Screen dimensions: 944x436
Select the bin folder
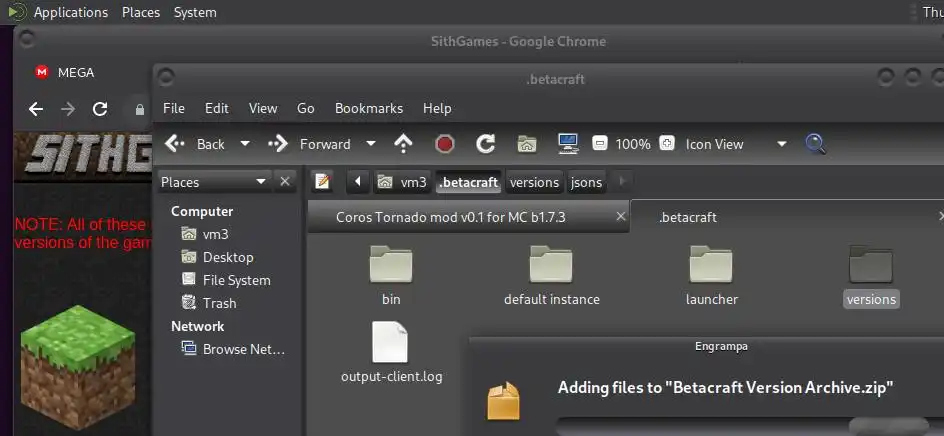391,276
